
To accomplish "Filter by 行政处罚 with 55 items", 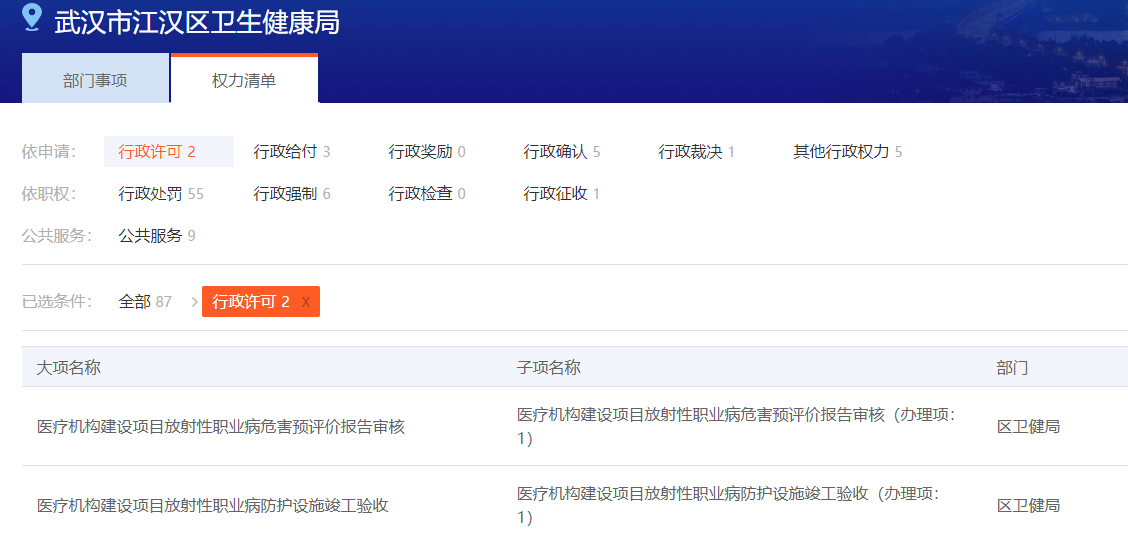I will [160, 194].
